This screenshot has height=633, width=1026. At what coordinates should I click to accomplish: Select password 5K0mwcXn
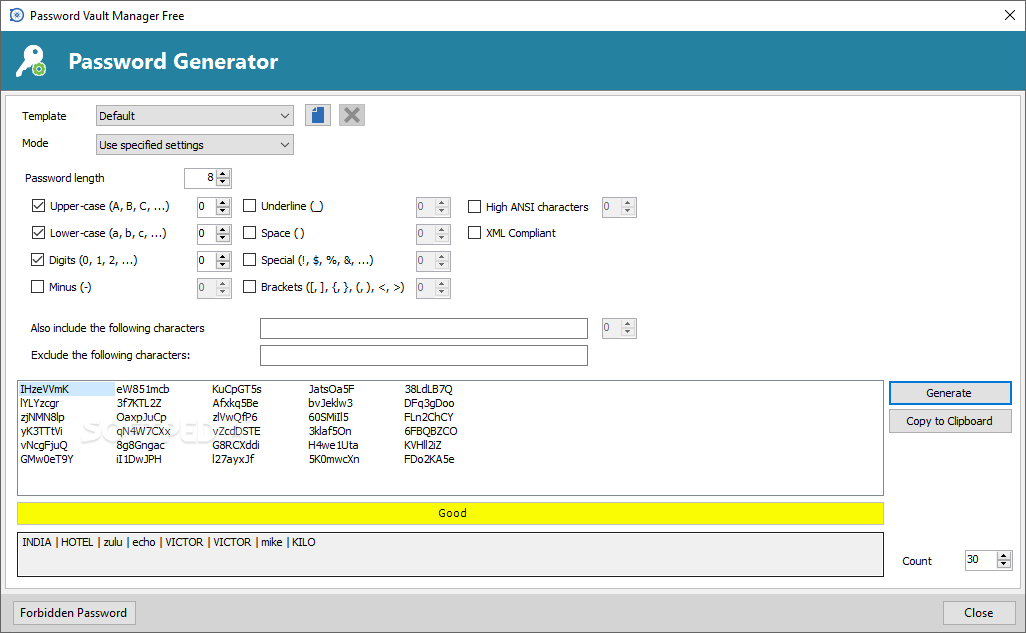pos(334,459)
